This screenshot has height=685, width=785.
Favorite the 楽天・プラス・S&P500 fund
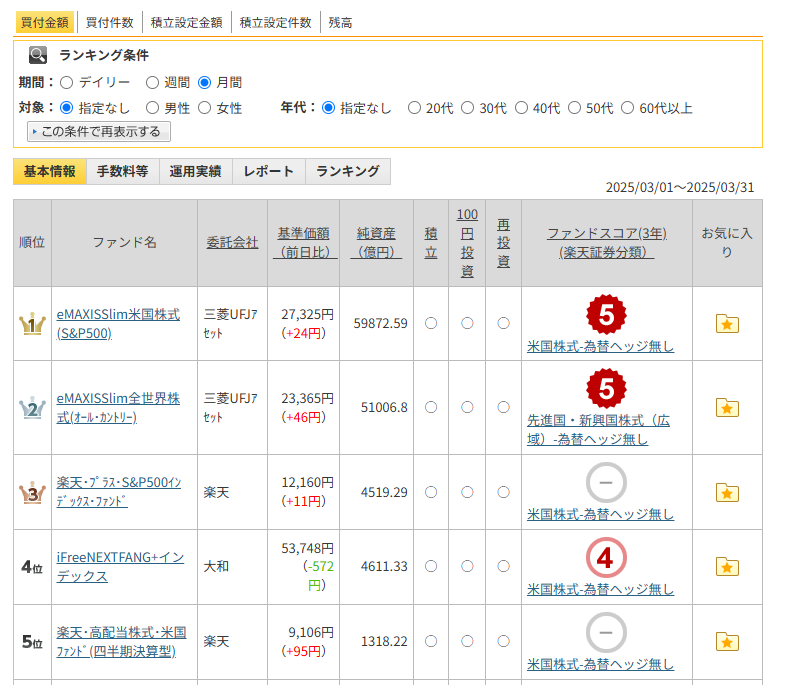(x=727, y=492)
